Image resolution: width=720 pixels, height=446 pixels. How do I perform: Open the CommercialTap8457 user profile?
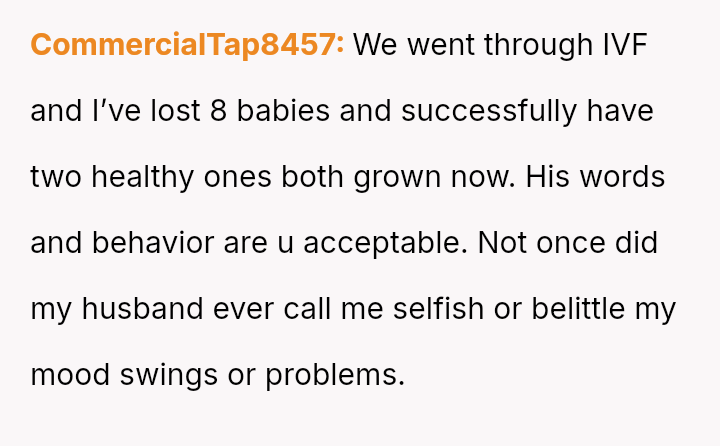tap(187, 45)
